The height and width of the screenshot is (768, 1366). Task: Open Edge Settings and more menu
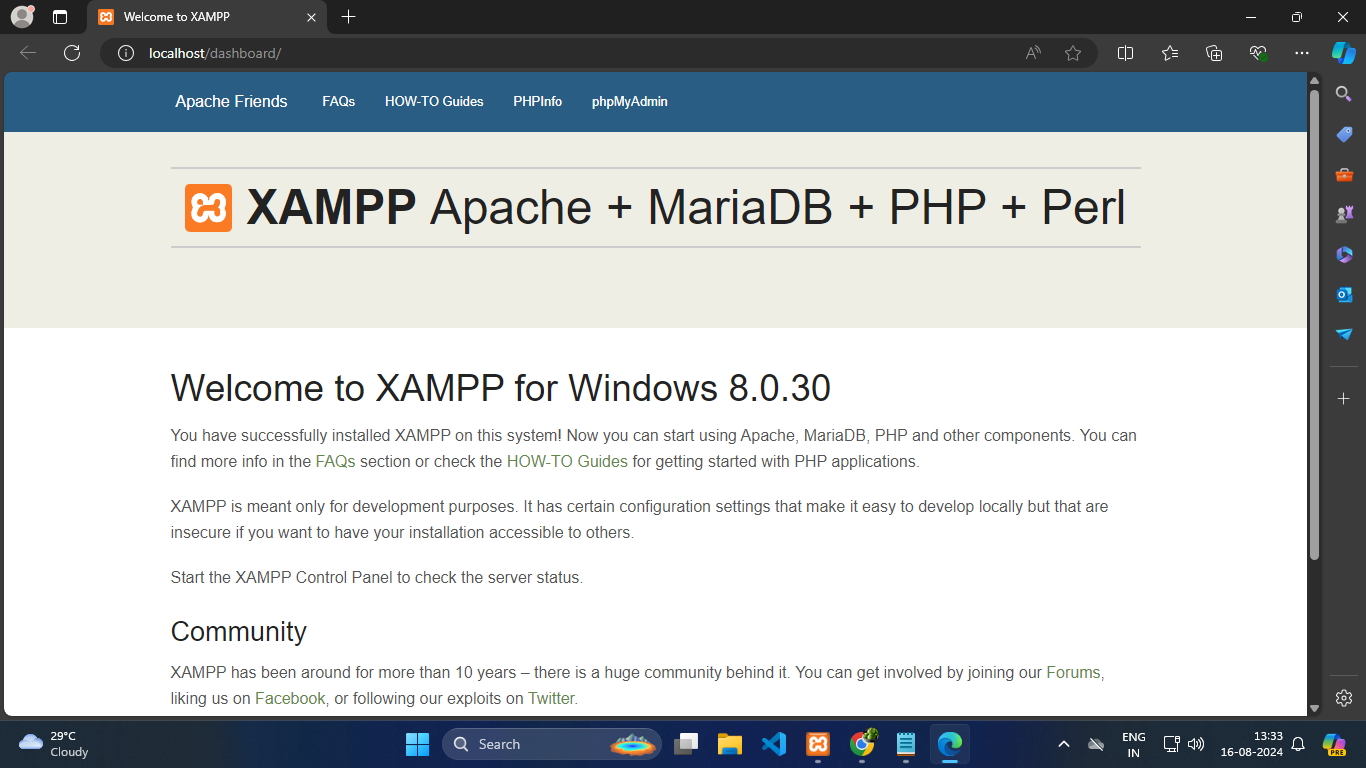click(x=1301, y=53)
